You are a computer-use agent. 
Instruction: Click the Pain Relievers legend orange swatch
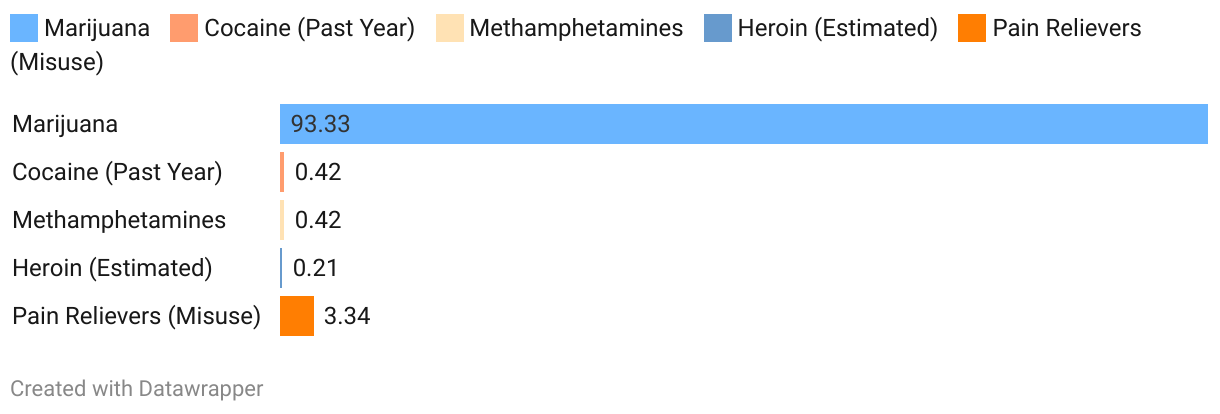coord(972,28)
